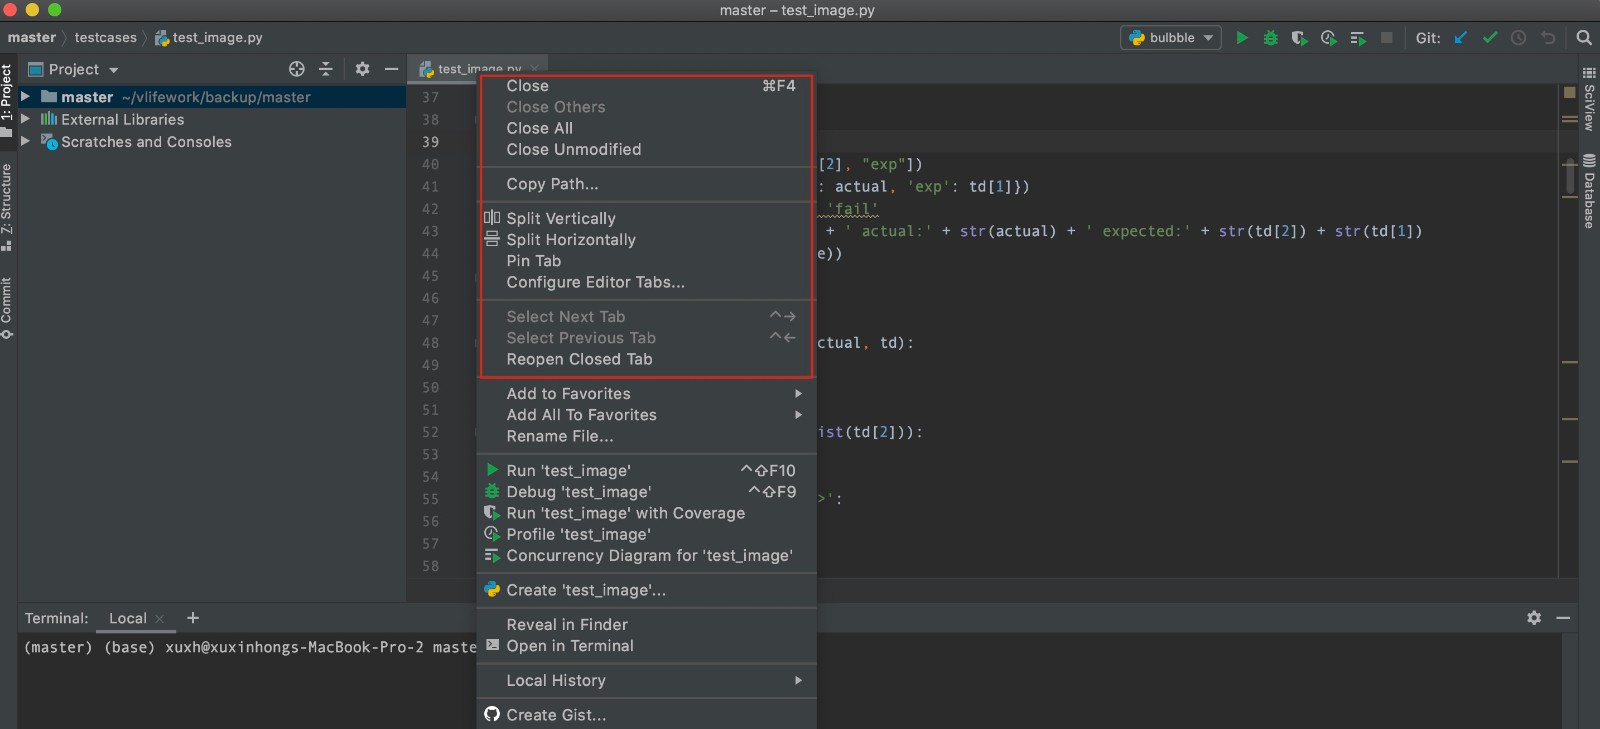Click master breadcrumb in navigation bar
The height and width of the screenshot is (729, 1600).
click(32, 37)
